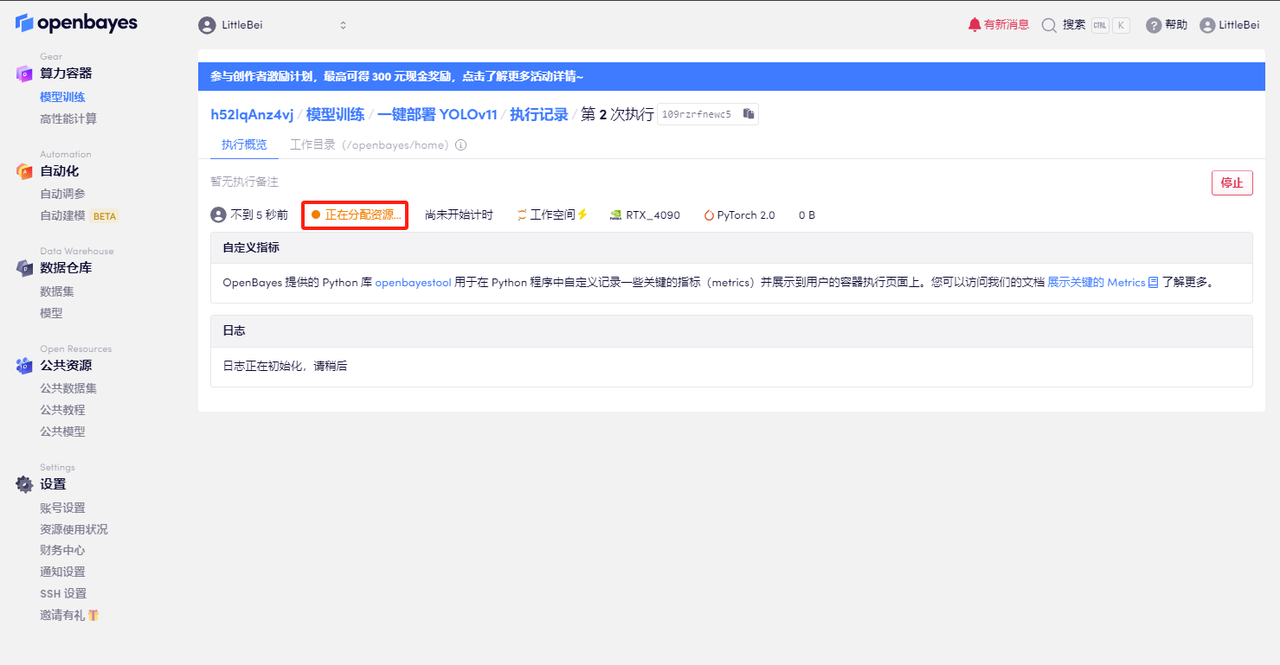The height and width of the screenshot is (665, 1280).
Task: Click the LittleBei avatar at top right
Action: pyautogui.click(x=1208, y=25)
